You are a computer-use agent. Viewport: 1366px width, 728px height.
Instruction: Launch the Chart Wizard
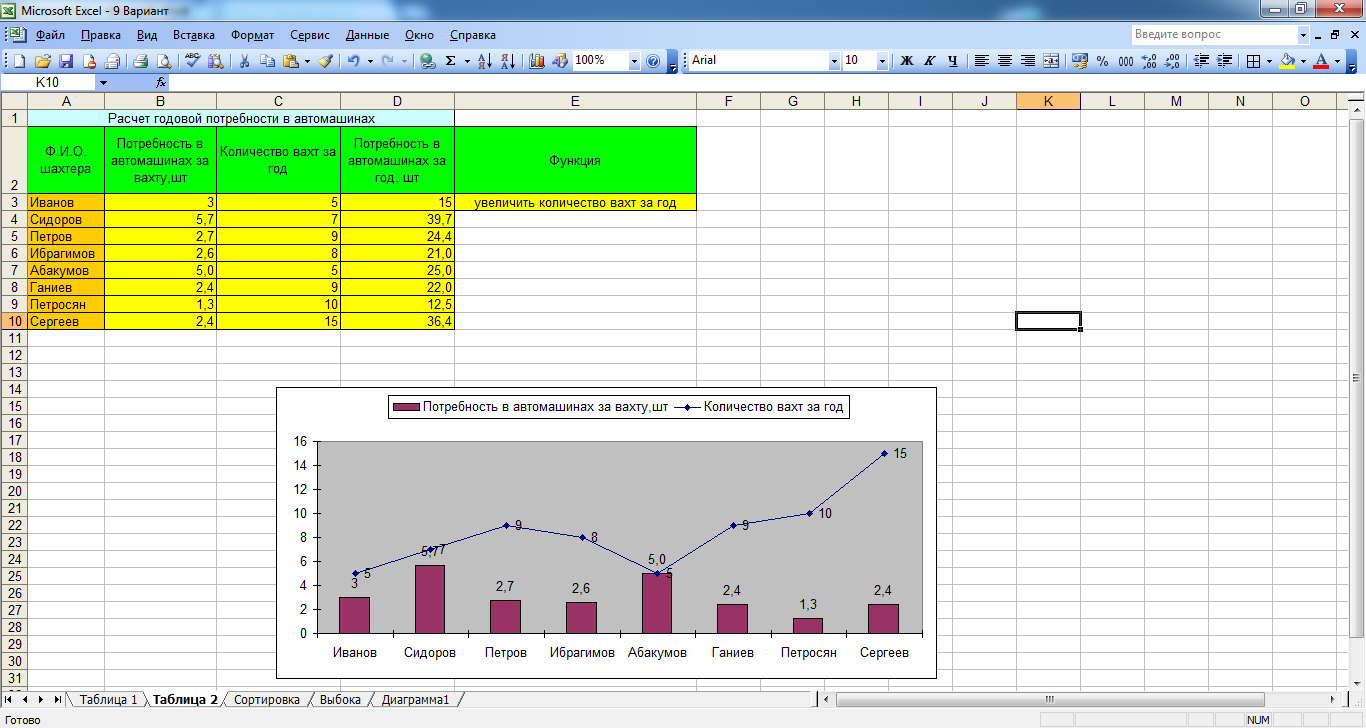(x=537, y=61)
